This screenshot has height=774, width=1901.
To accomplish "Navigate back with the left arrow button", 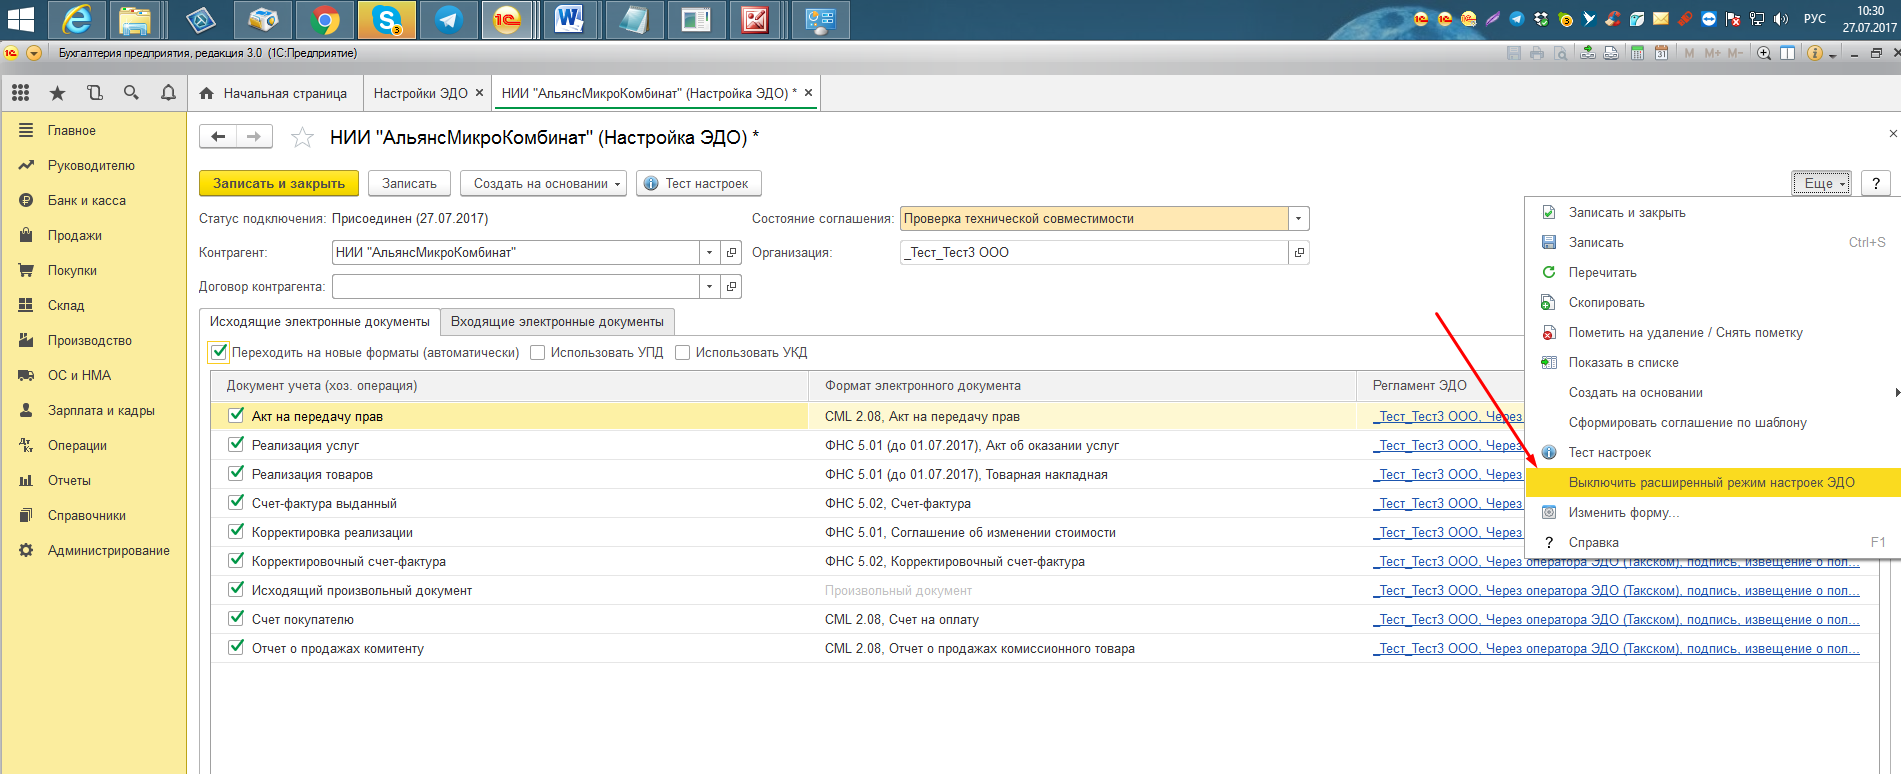I will pyautogui.click(x=218, y=137).
